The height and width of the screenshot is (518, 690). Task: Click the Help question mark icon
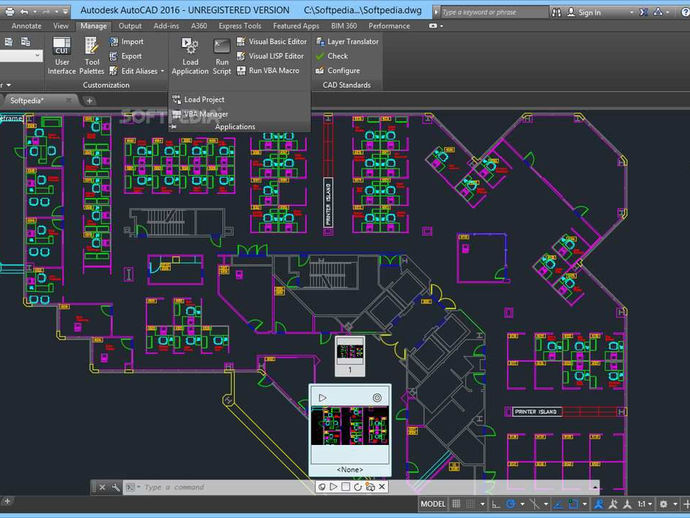685,12
